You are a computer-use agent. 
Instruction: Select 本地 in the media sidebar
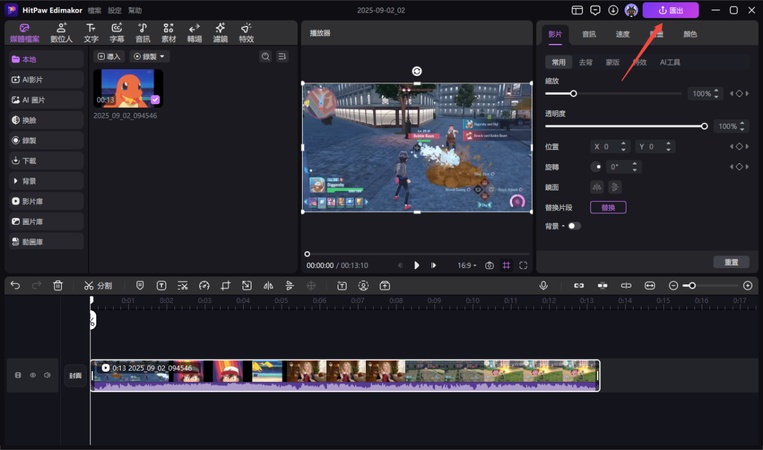tap(46, 59)
